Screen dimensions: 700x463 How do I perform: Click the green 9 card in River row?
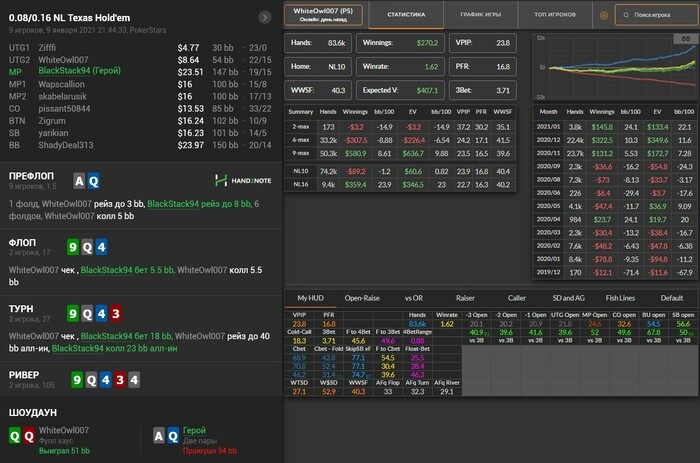[x=77, y=380]
